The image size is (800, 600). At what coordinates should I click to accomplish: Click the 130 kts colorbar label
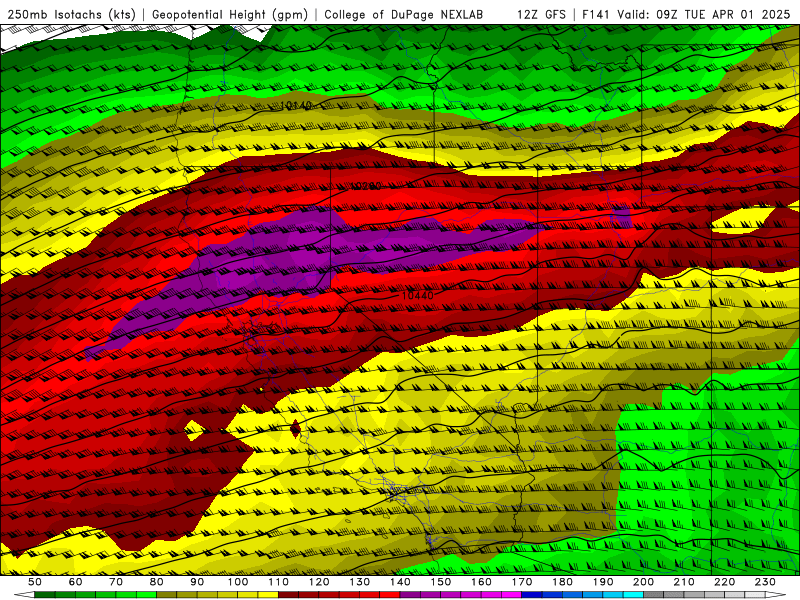(360, 582)
